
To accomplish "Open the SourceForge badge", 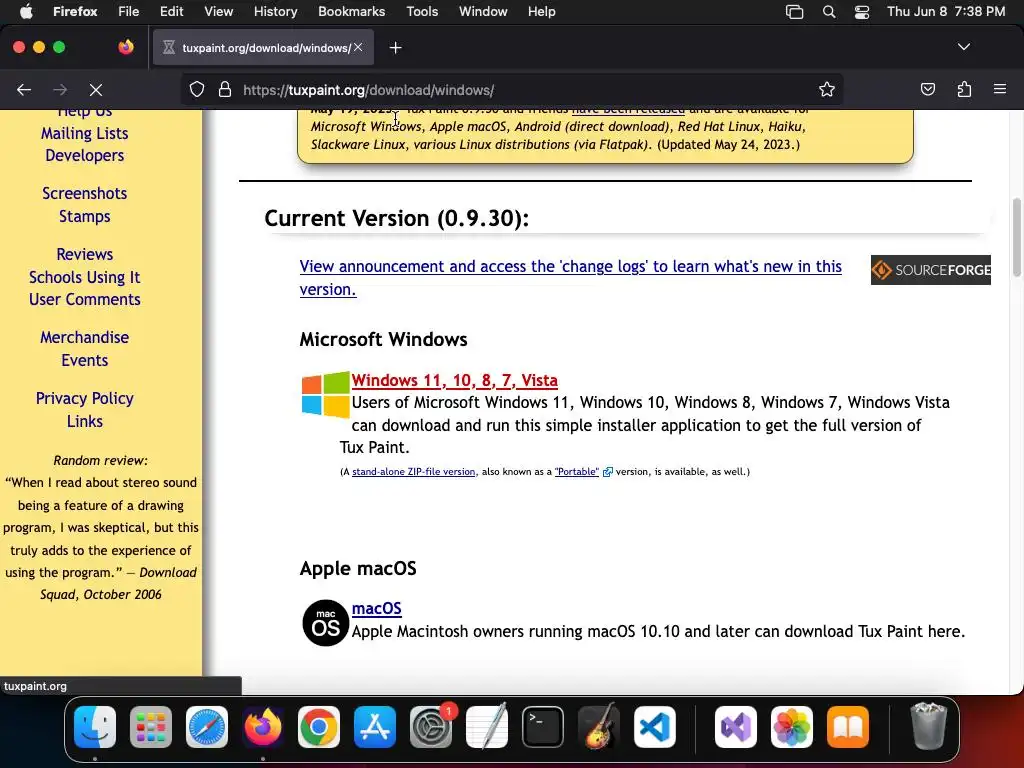I will [x=931, y=270].
